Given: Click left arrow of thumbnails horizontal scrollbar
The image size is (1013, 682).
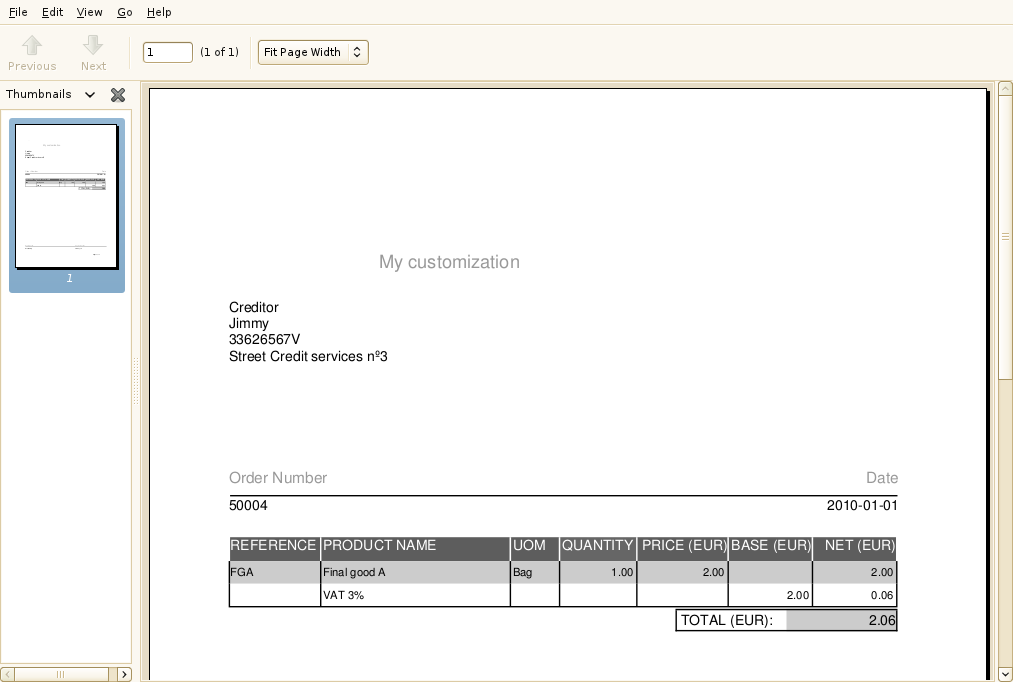Looking at the screenshot, I should click(8, 675).
